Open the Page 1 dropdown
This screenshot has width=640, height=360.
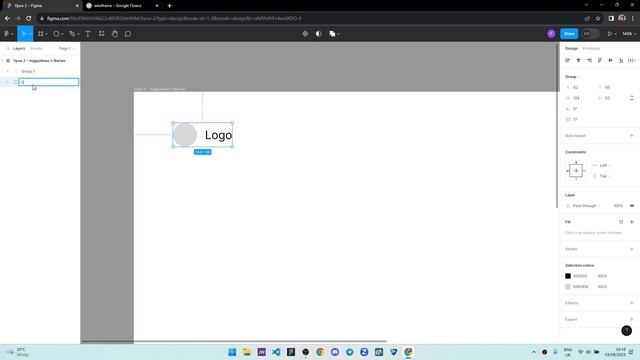coord(66,48)
